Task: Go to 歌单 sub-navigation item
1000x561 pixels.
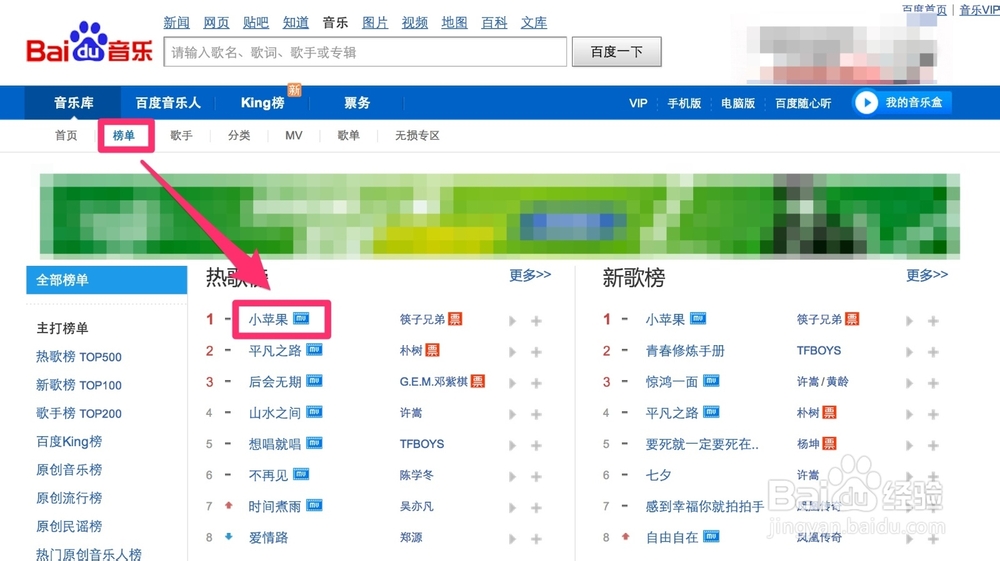Action: tap(348, 135)
